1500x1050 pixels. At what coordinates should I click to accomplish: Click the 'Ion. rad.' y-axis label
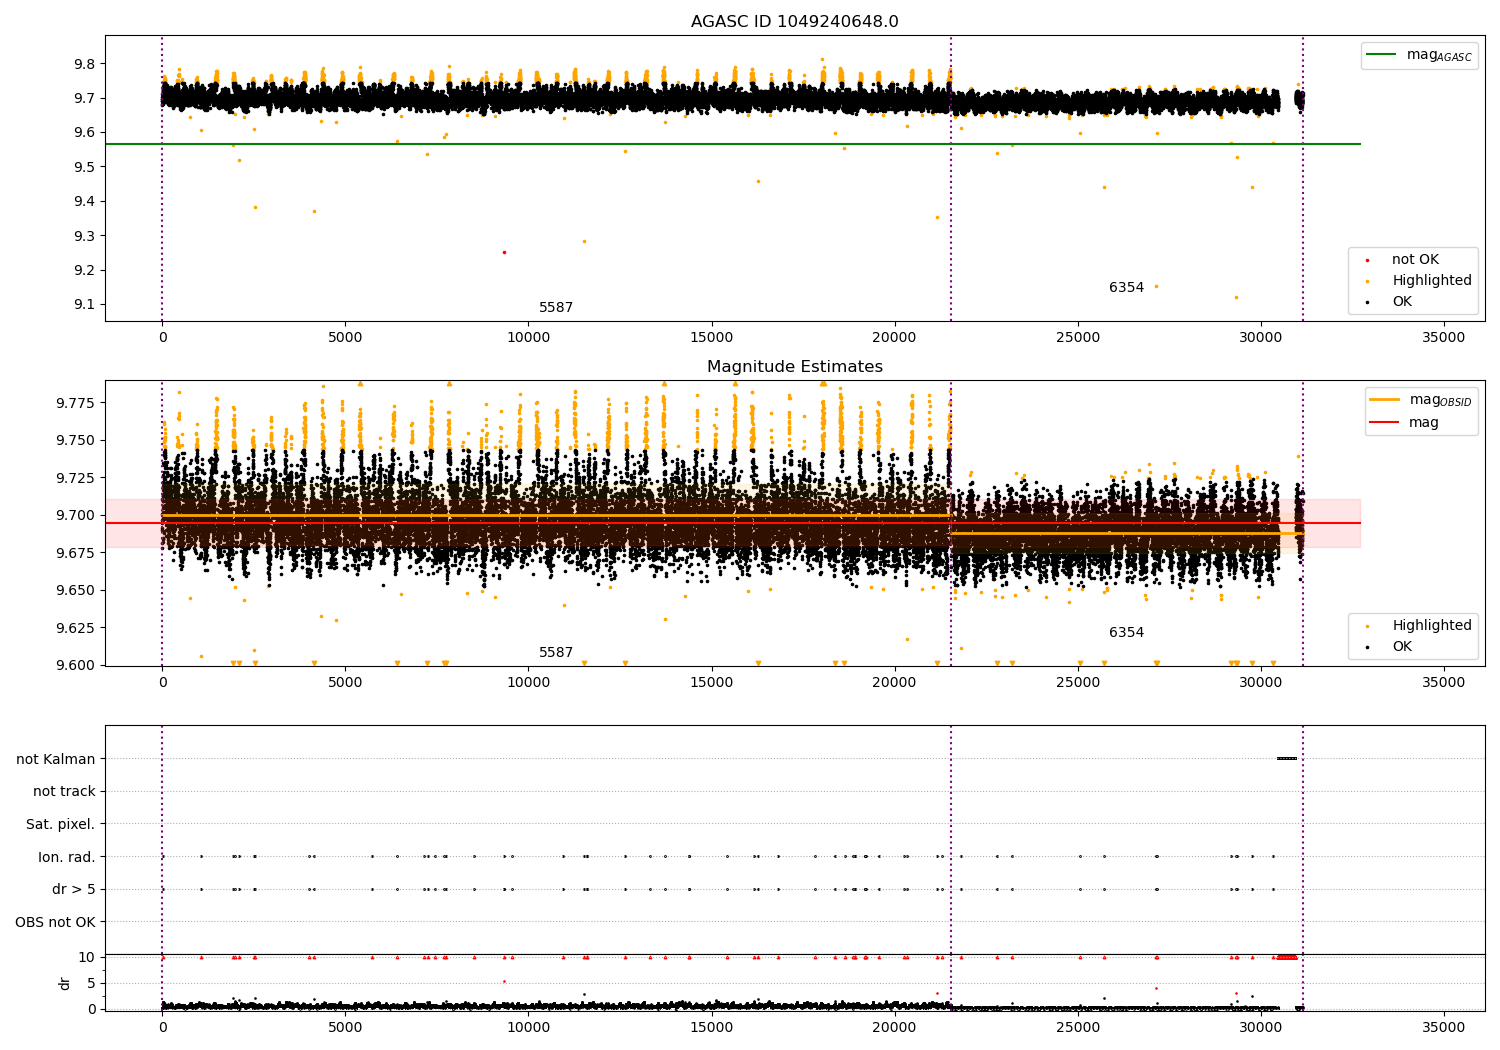[x=66, y=857]
